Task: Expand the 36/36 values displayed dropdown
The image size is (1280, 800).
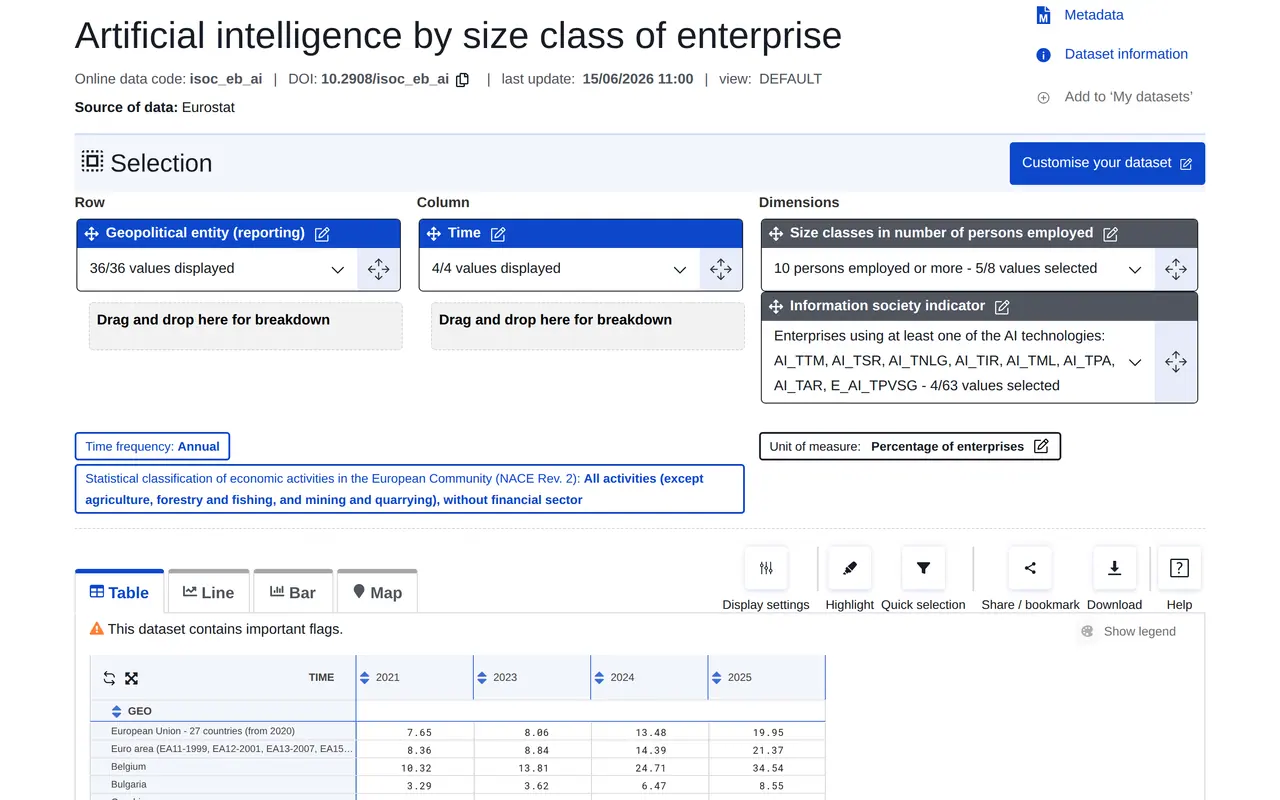Action: pos(338,270)
